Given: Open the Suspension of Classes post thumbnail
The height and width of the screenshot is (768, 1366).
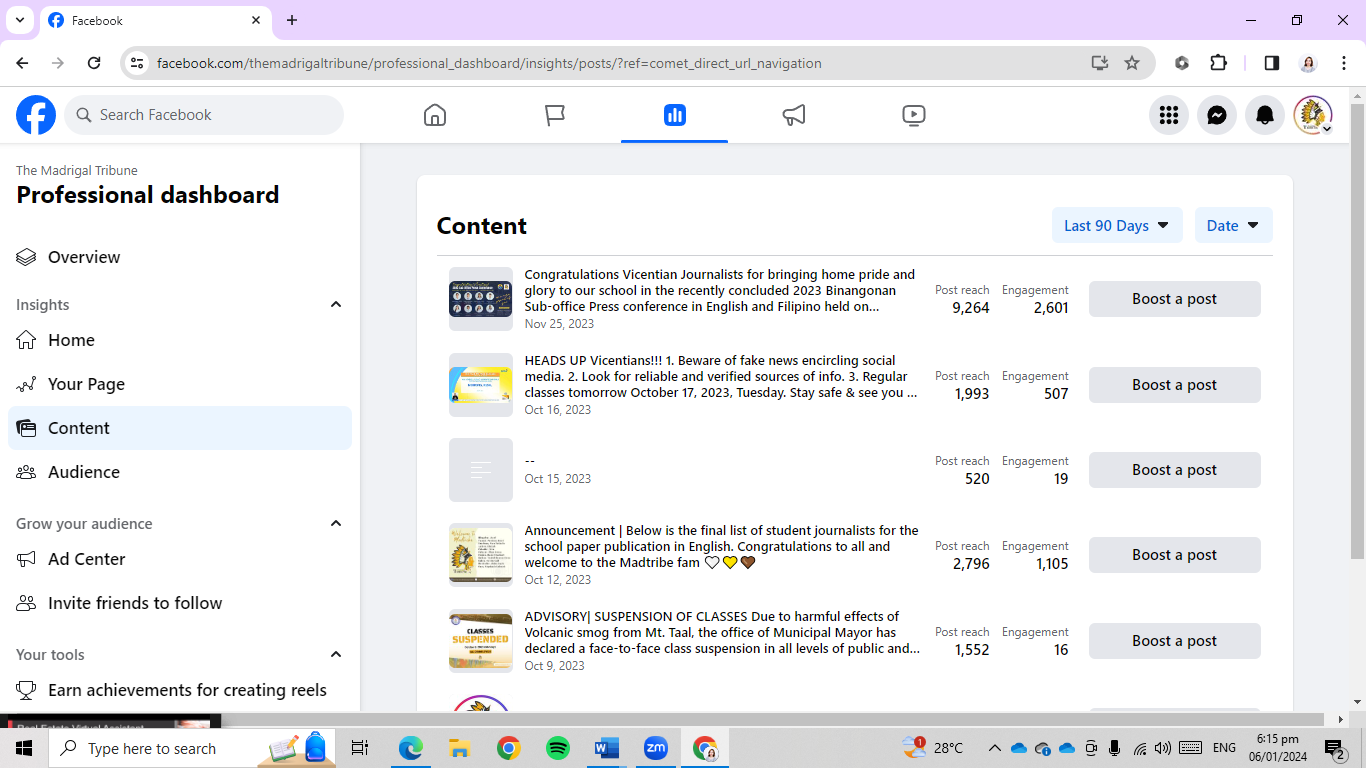Looking at the screenshot, I should (481, 641).
